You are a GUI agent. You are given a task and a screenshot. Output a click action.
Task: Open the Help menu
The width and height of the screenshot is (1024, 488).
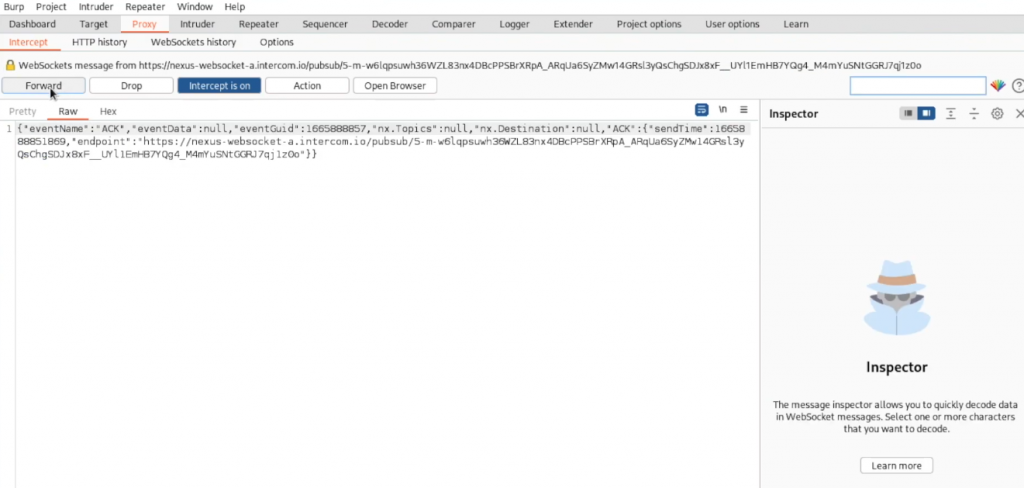tap(234, 7)
